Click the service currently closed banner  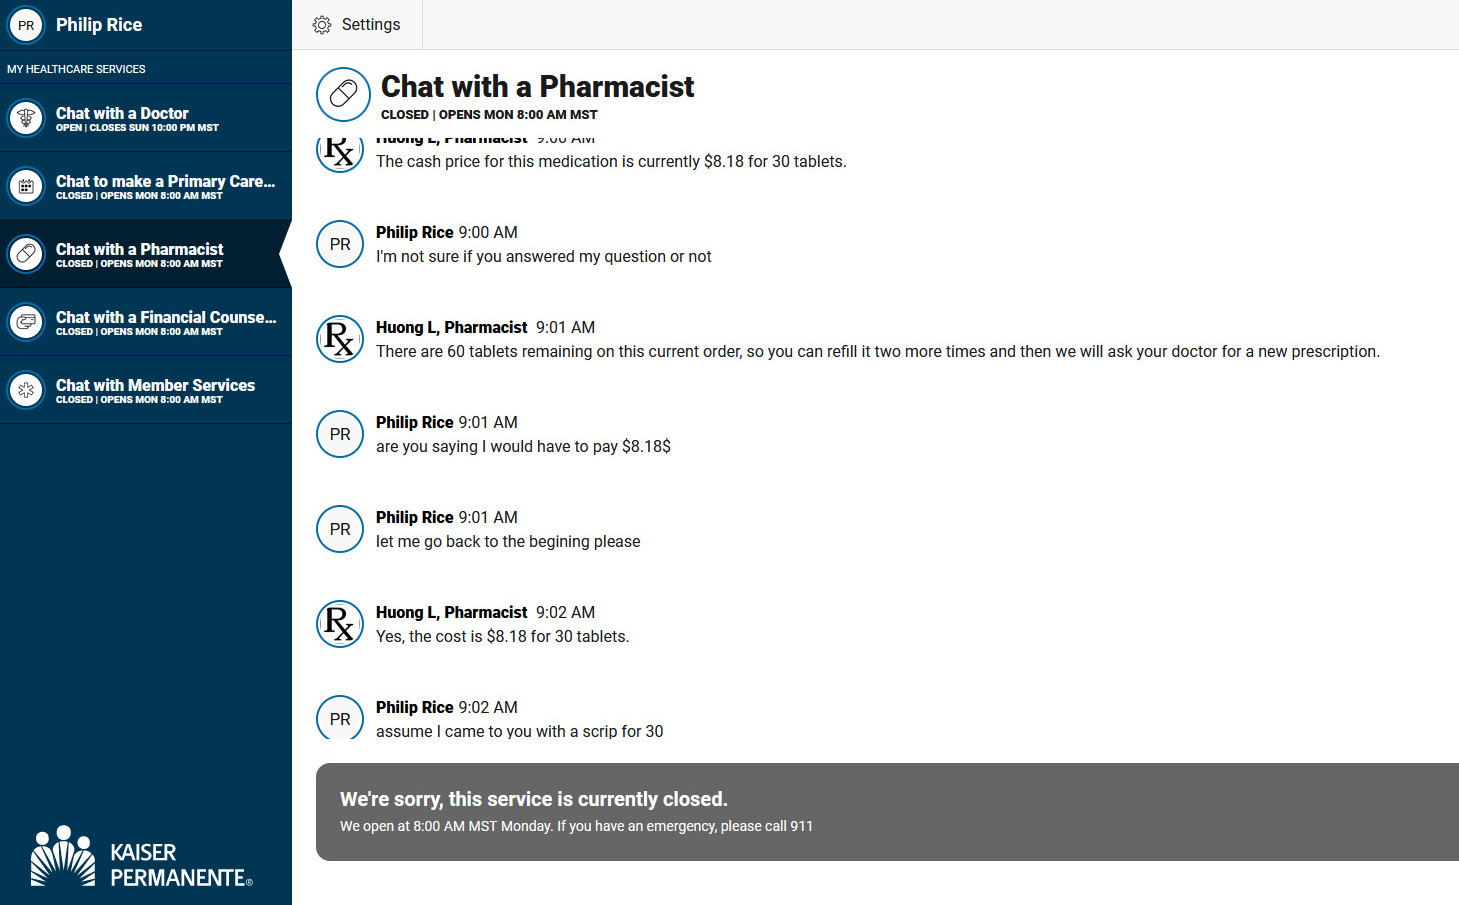[887, 812]
